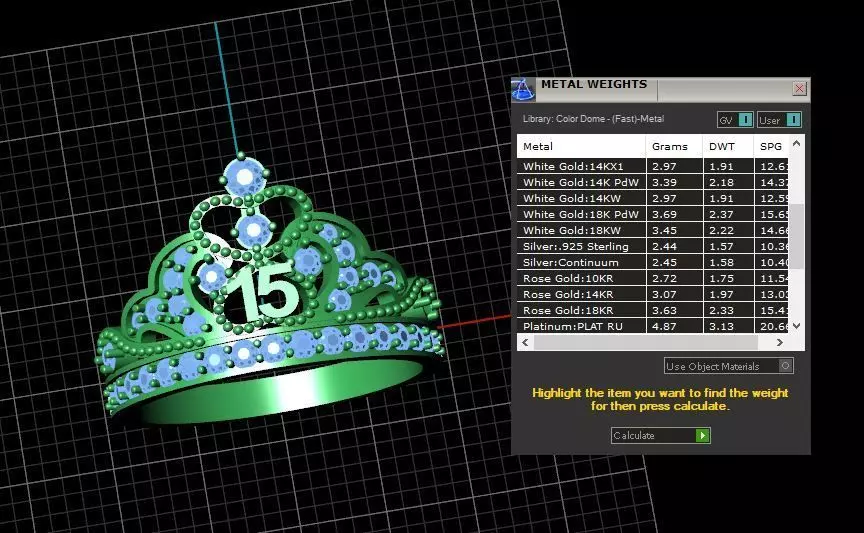
Task: Click the 4.87 grams value for Platinum
Action: [x=664, y=326]
